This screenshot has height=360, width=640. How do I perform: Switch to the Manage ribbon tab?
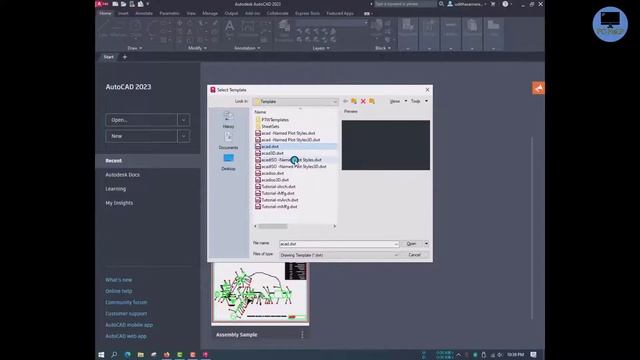210,13
